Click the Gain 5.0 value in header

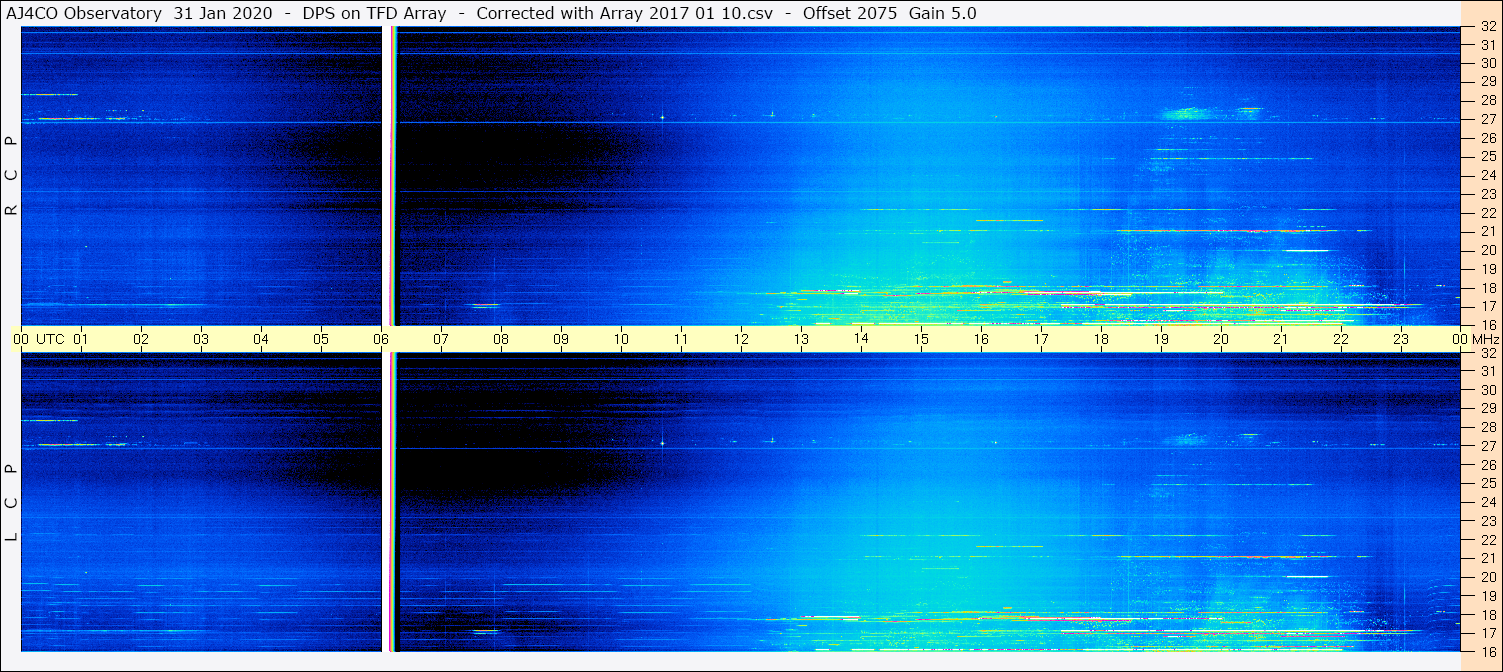coord(942,13)
